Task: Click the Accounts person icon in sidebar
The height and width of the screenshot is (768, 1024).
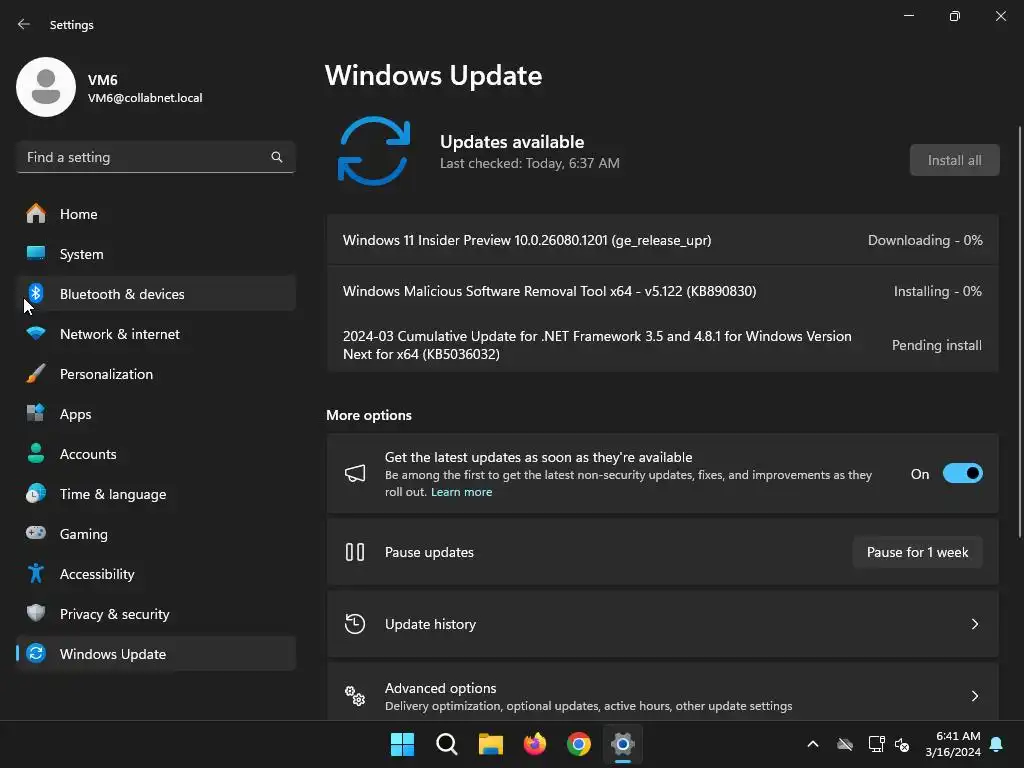Action: pos(36,453)
